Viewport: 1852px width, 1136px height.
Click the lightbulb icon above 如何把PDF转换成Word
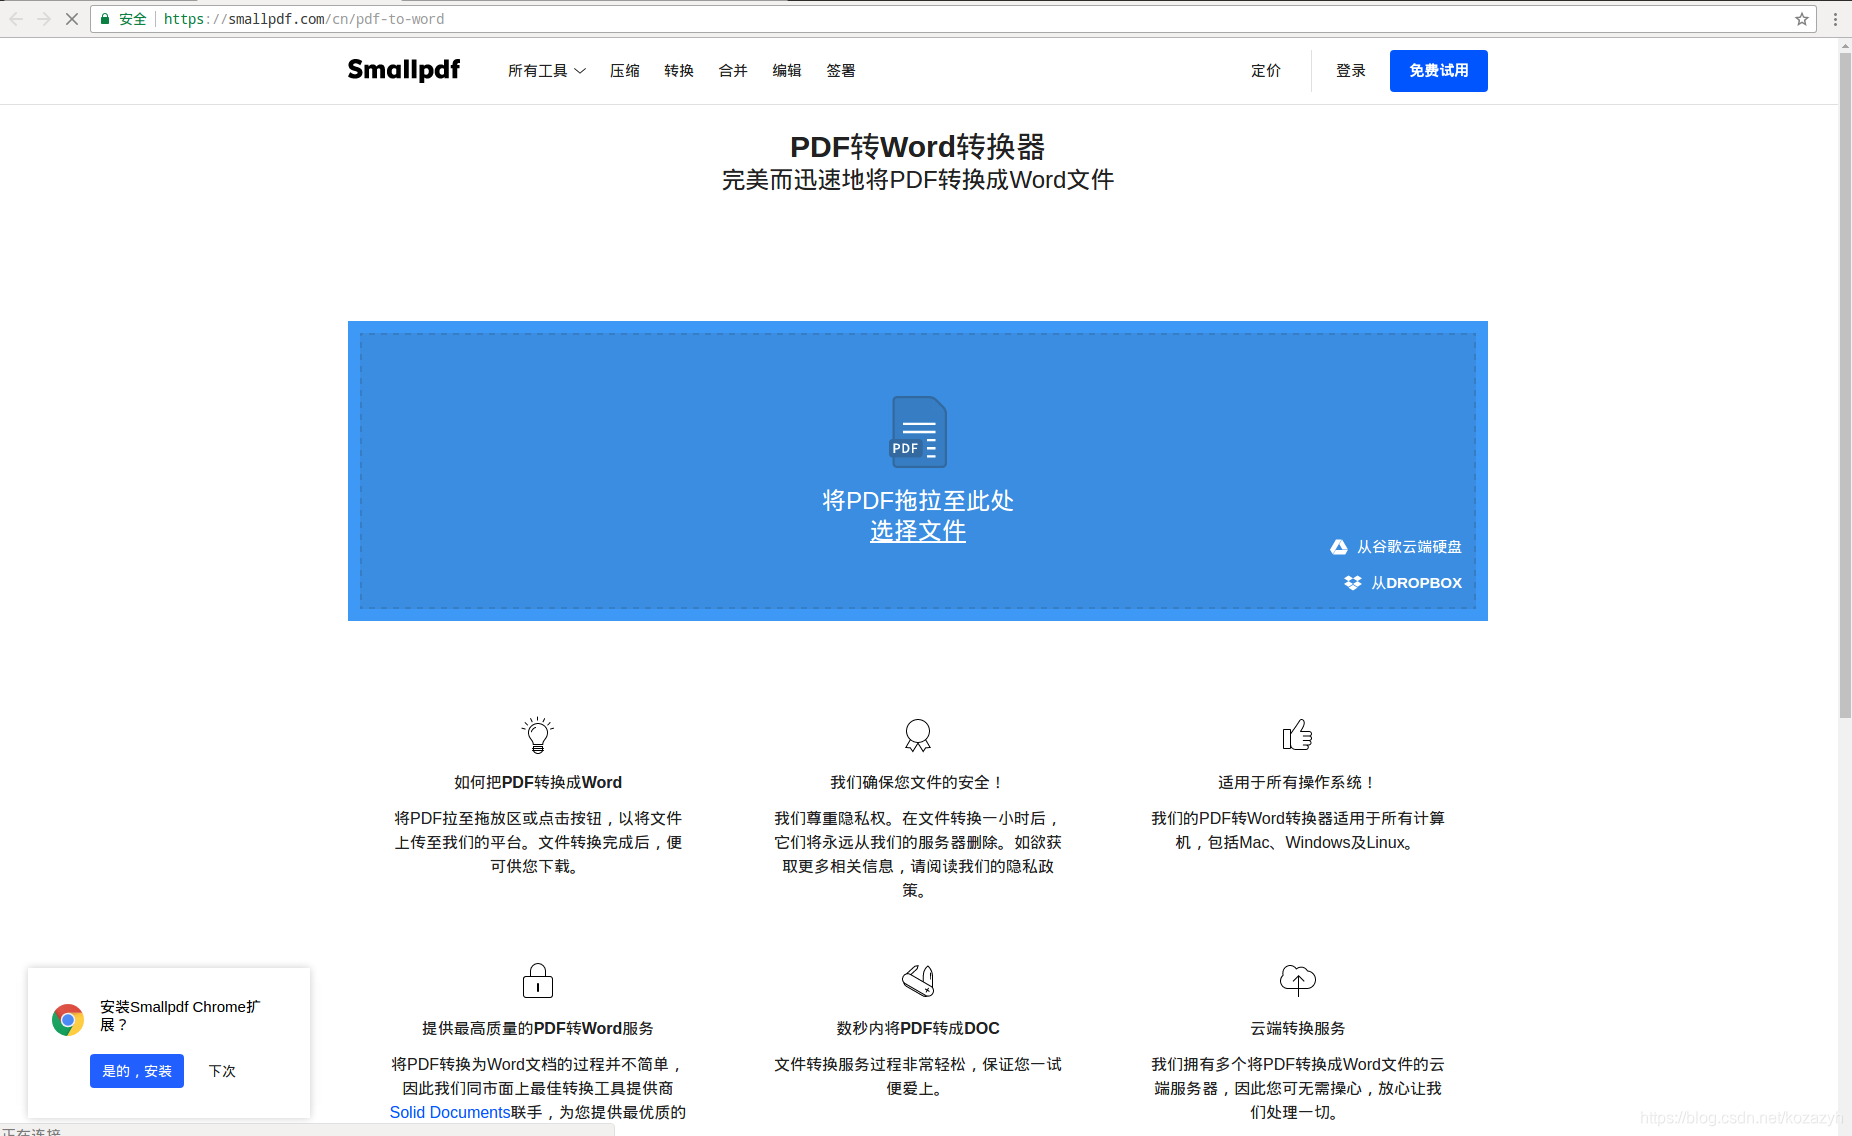[x=538, y=735]
